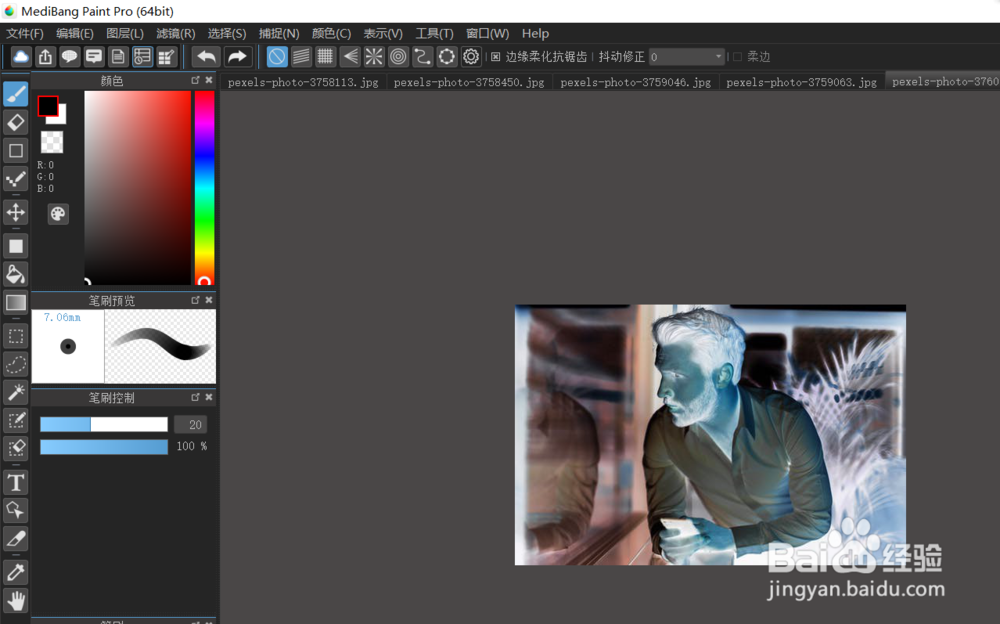Select the Text tool

point(16,482)
